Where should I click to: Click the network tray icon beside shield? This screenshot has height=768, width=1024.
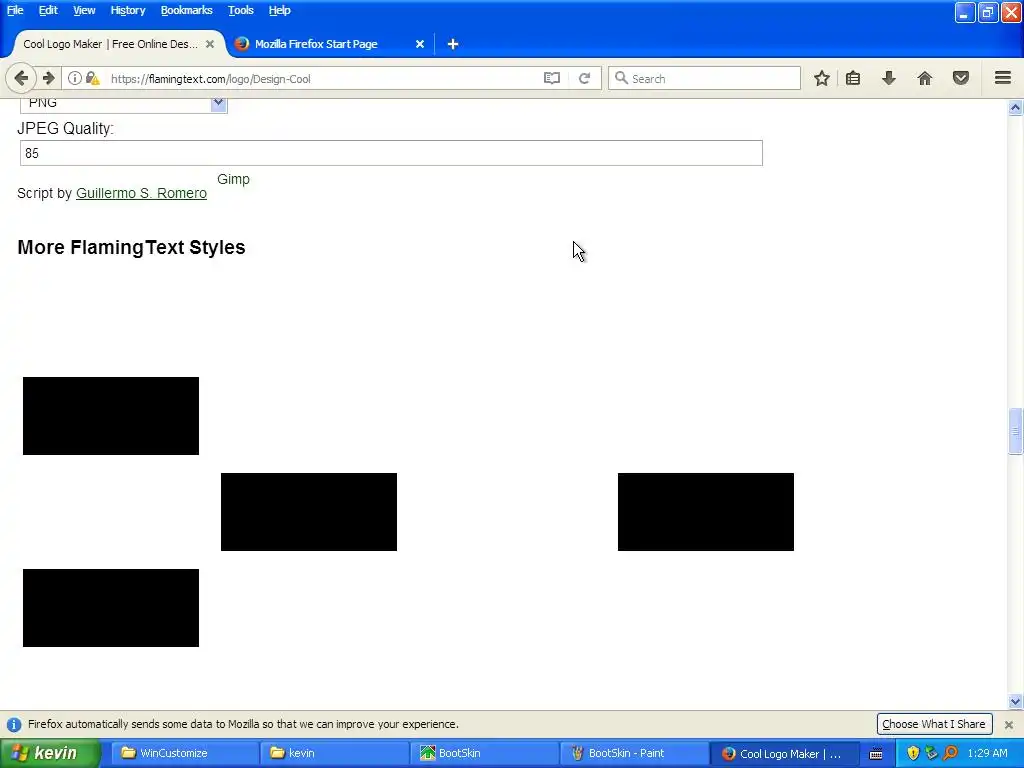(932, 753)
